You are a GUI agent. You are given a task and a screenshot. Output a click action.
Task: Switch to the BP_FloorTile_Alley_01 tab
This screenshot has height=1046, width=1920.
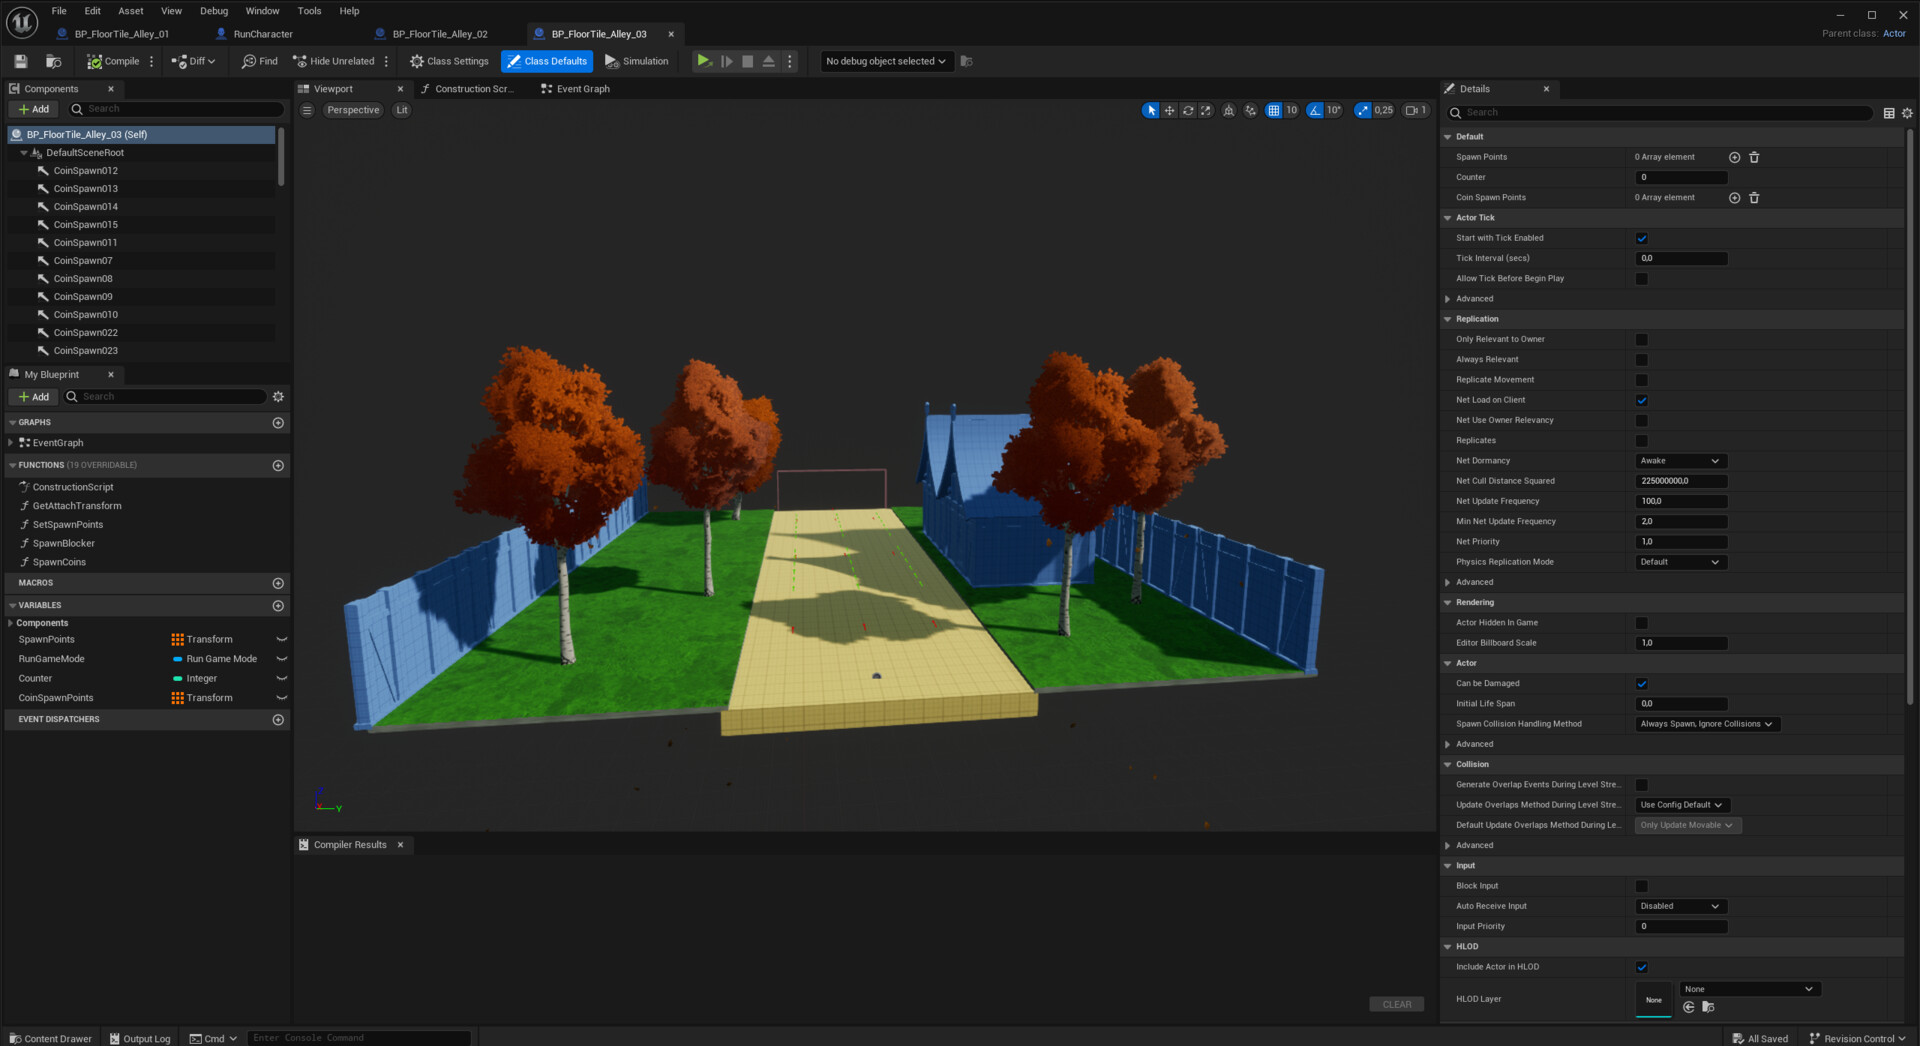pos(120,33)
